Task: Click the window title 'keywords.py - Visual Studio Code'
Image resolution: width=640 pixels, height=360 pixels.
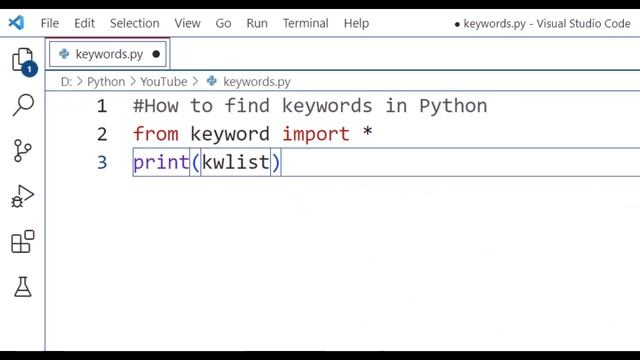Action: [x=547, y=24]
